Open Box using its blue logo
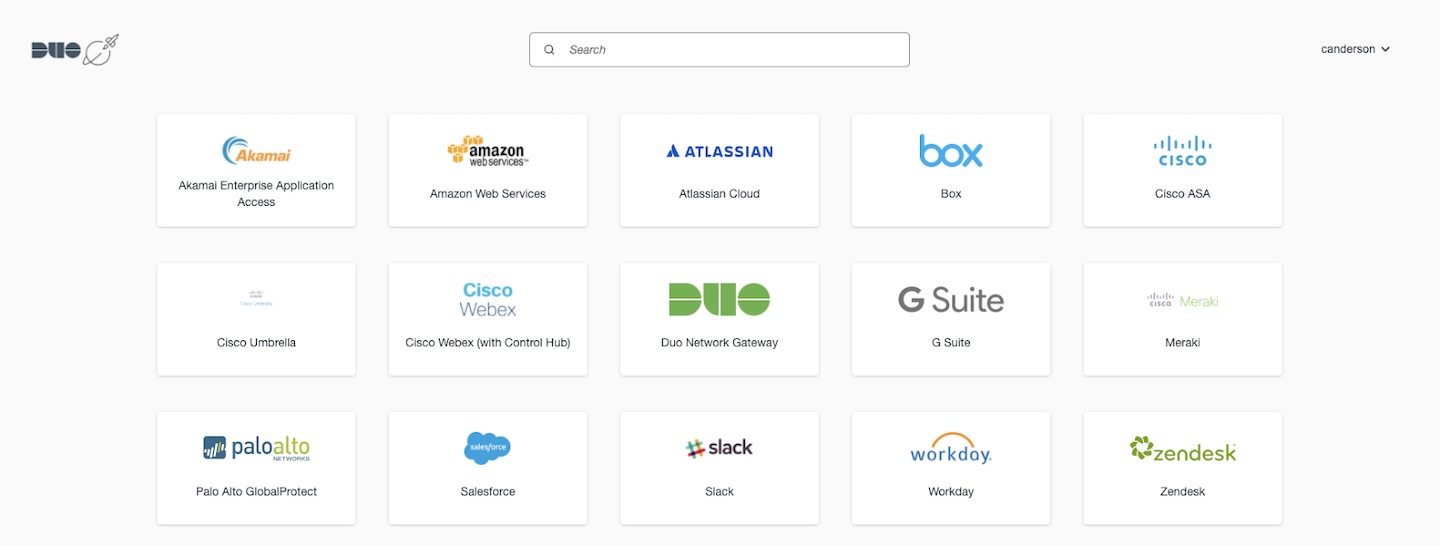The image size is (1440, 546). 951,151
